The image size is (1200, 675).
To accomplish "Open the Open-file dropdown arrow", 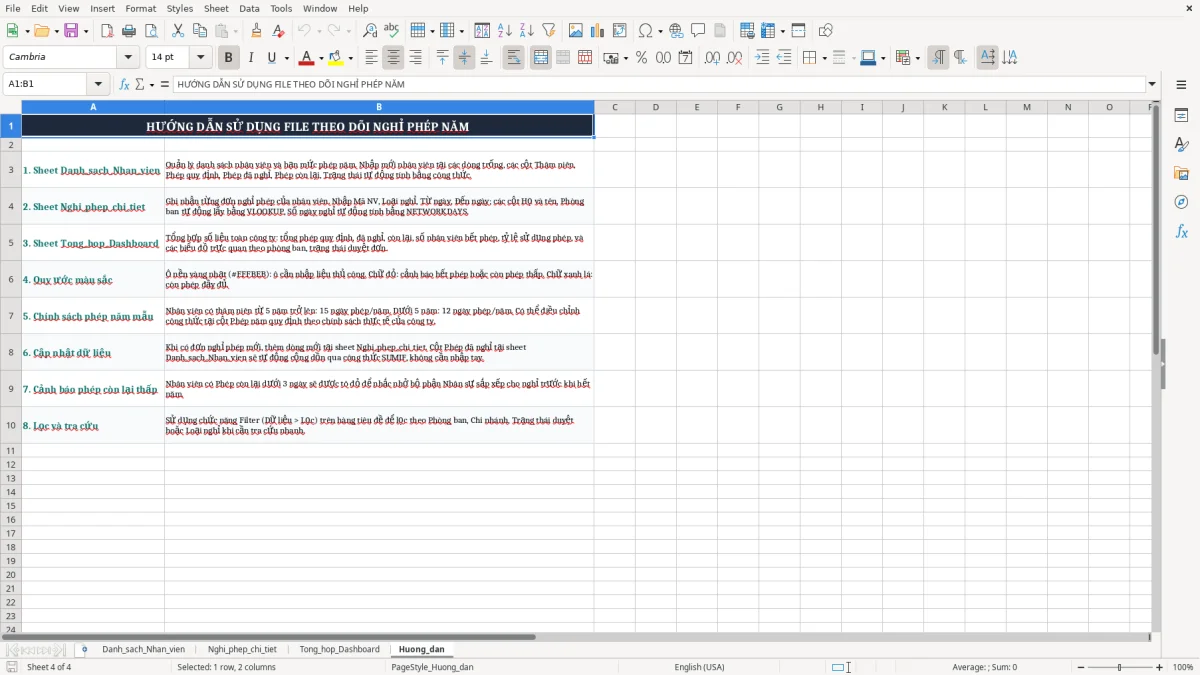I will (56, 31).
